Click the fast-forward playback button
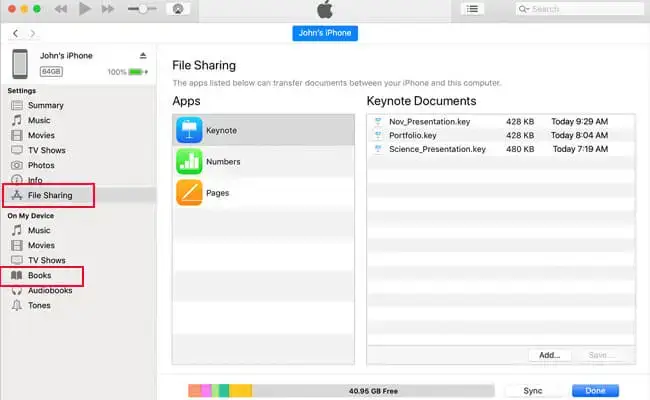 108,9
